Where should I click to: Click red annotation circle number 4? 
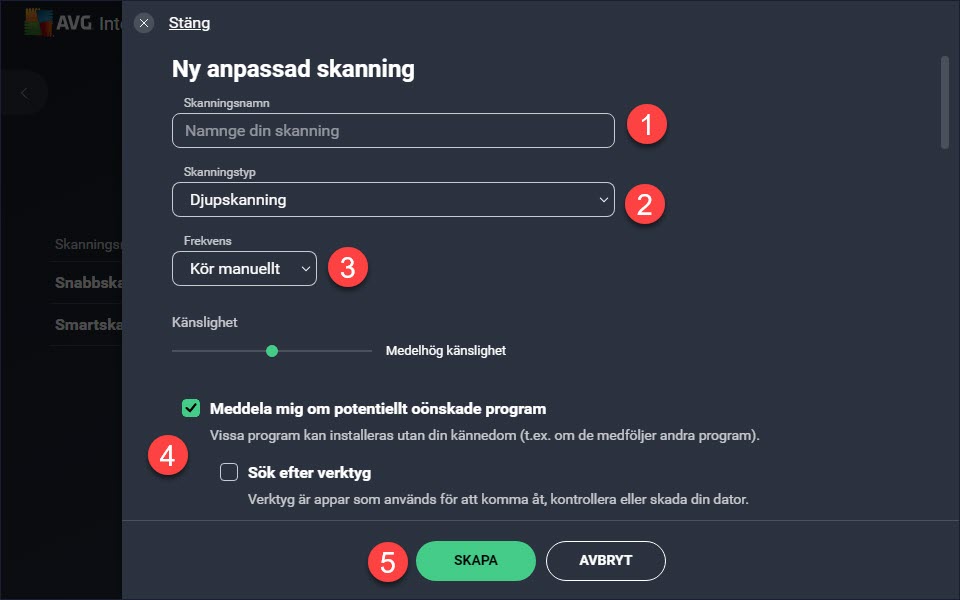pyautogui.click(x=168, y=456)
